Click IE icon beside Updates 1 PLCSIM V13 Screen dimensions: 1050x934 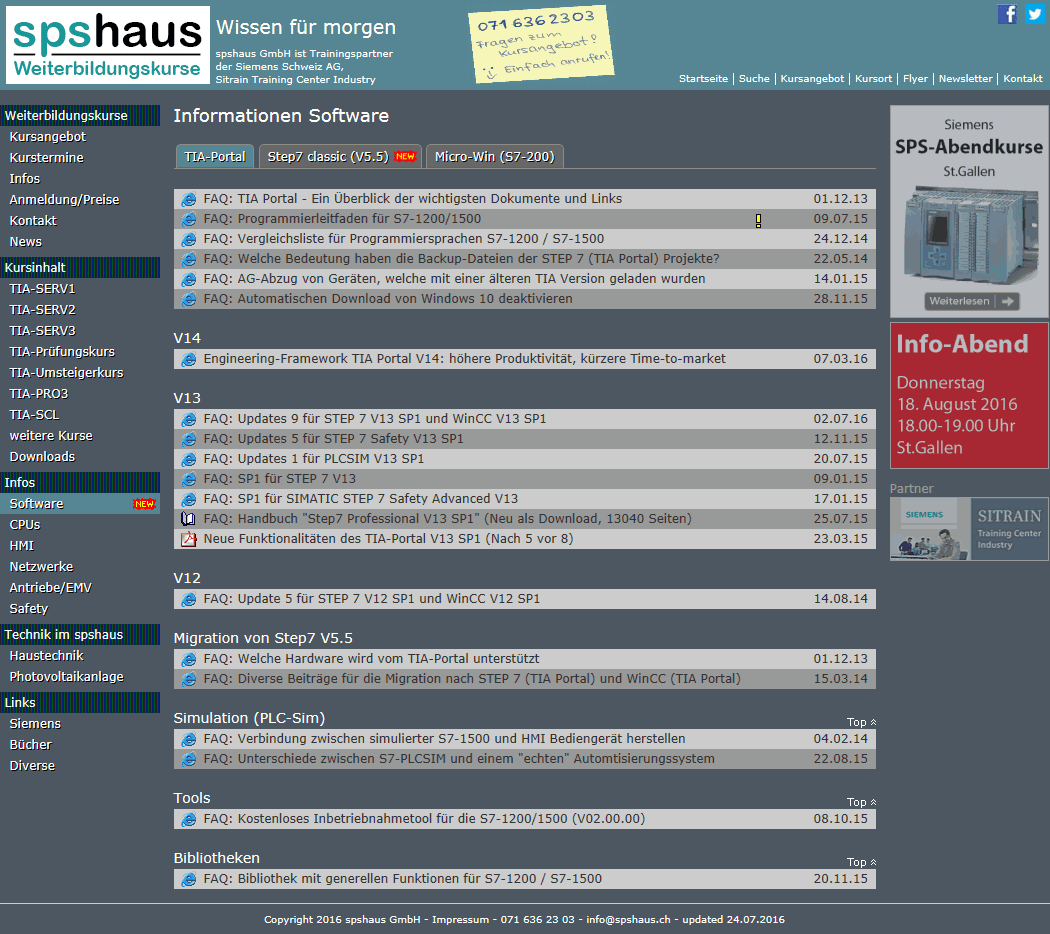189,459
